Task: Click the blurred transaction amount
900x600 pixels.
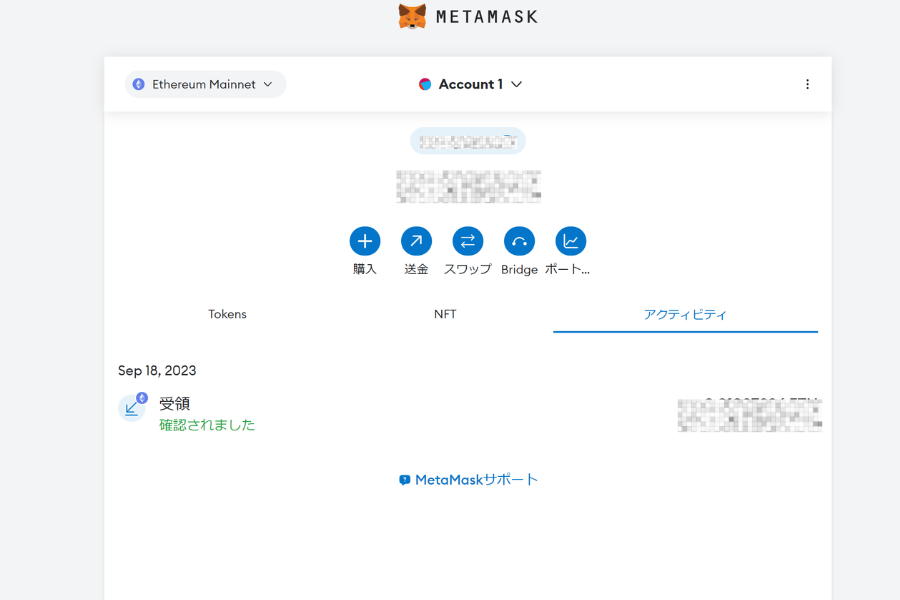Action: click(749, 414)
